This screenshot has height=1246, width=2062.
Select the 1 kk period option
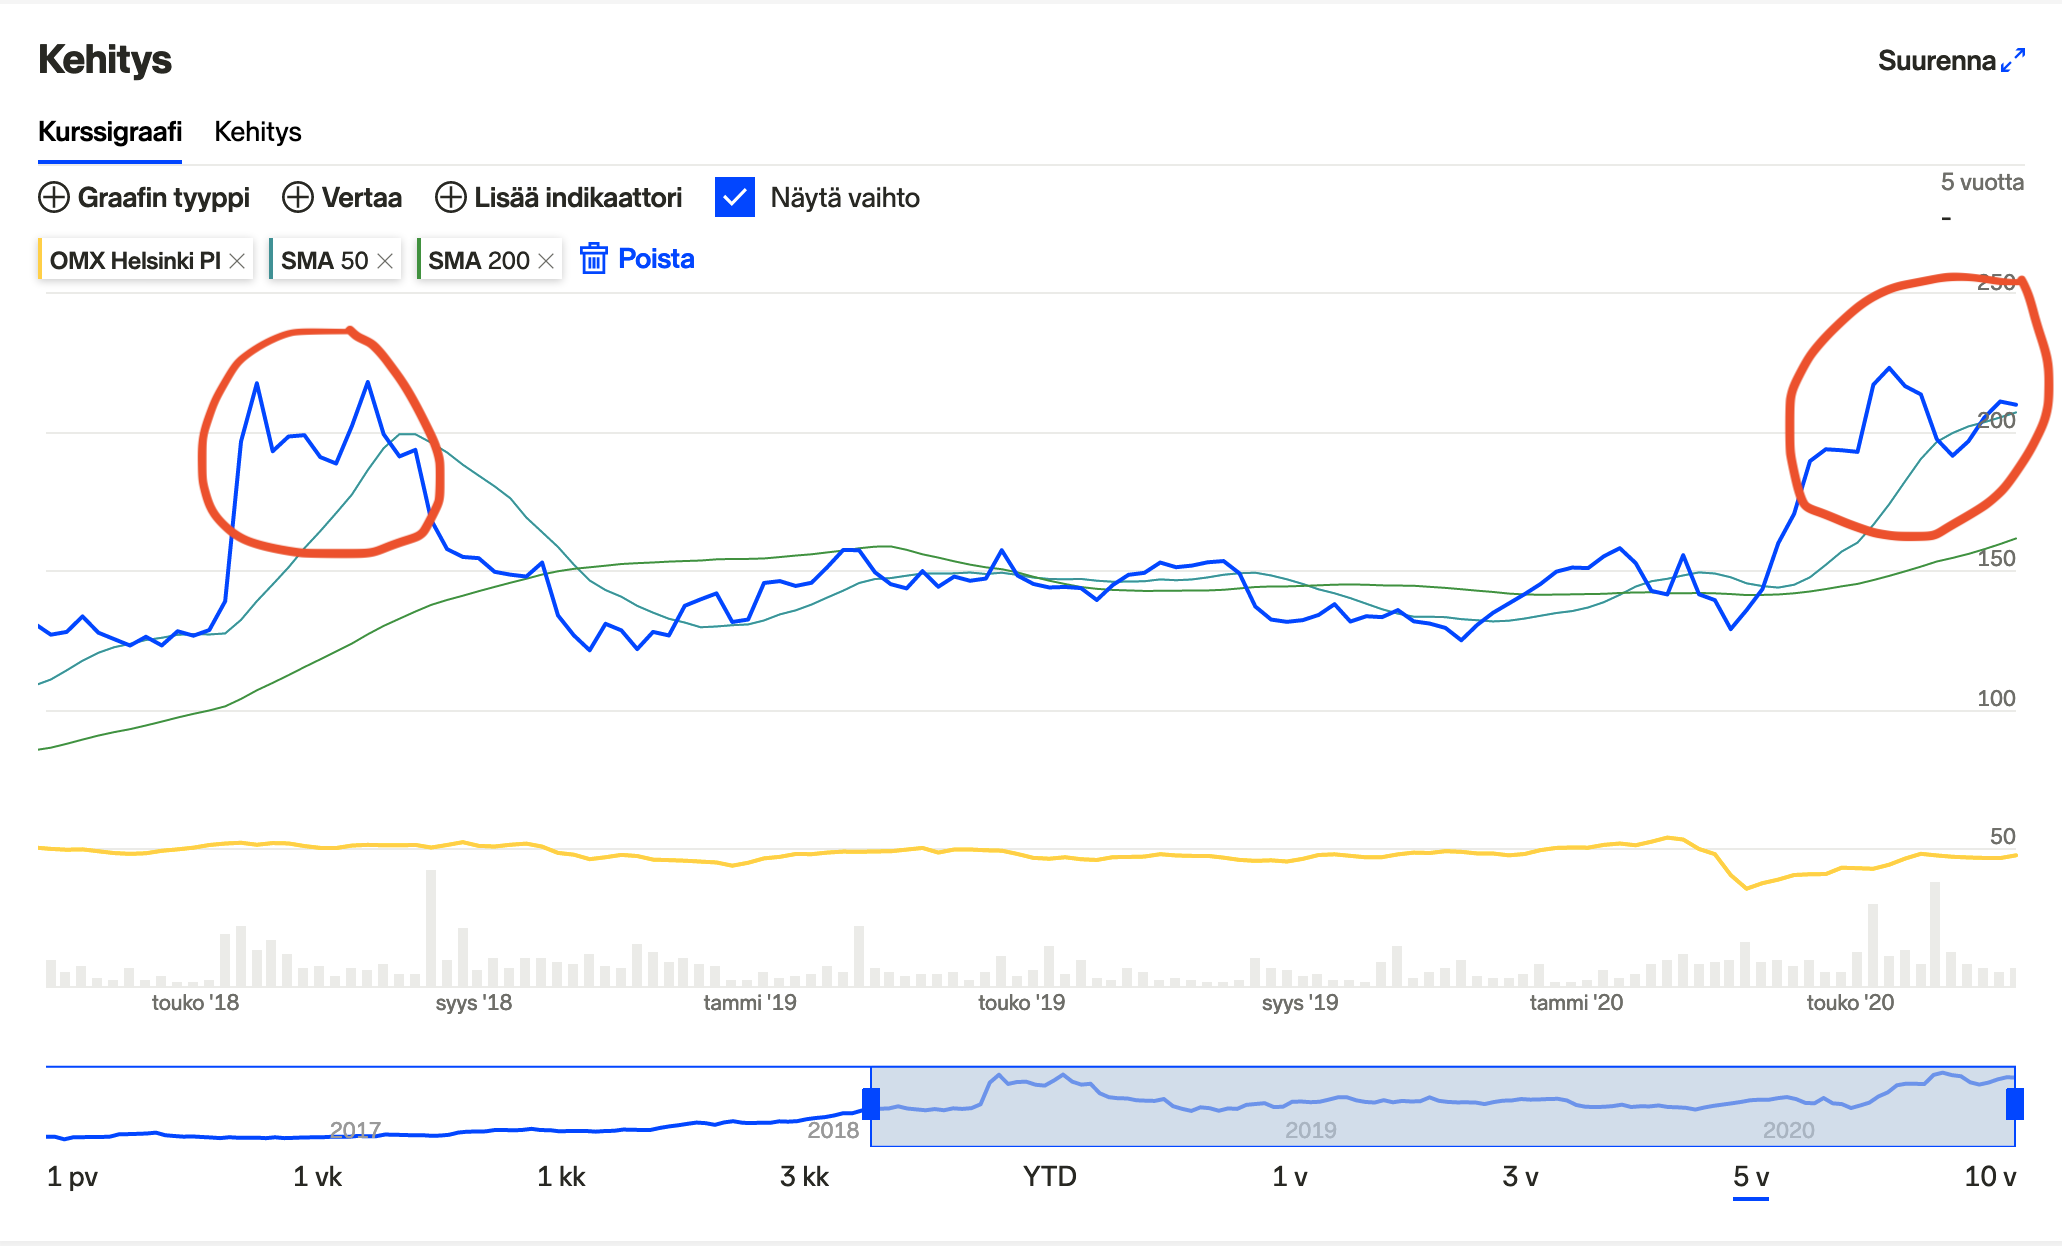[x=560, y=1177]
